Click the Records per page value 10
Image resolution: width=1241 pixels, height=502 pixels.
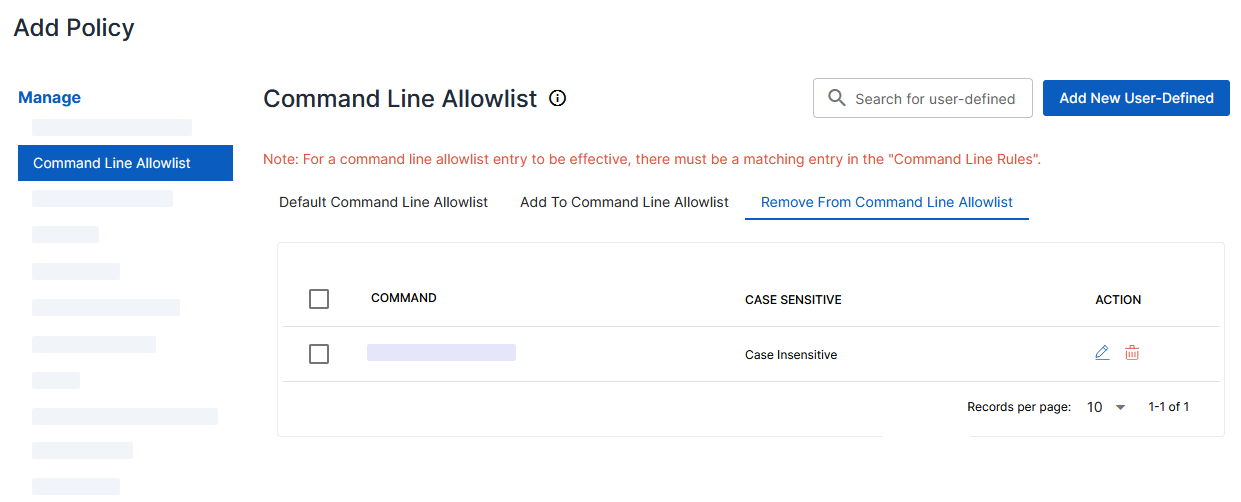click(1094, 407)
